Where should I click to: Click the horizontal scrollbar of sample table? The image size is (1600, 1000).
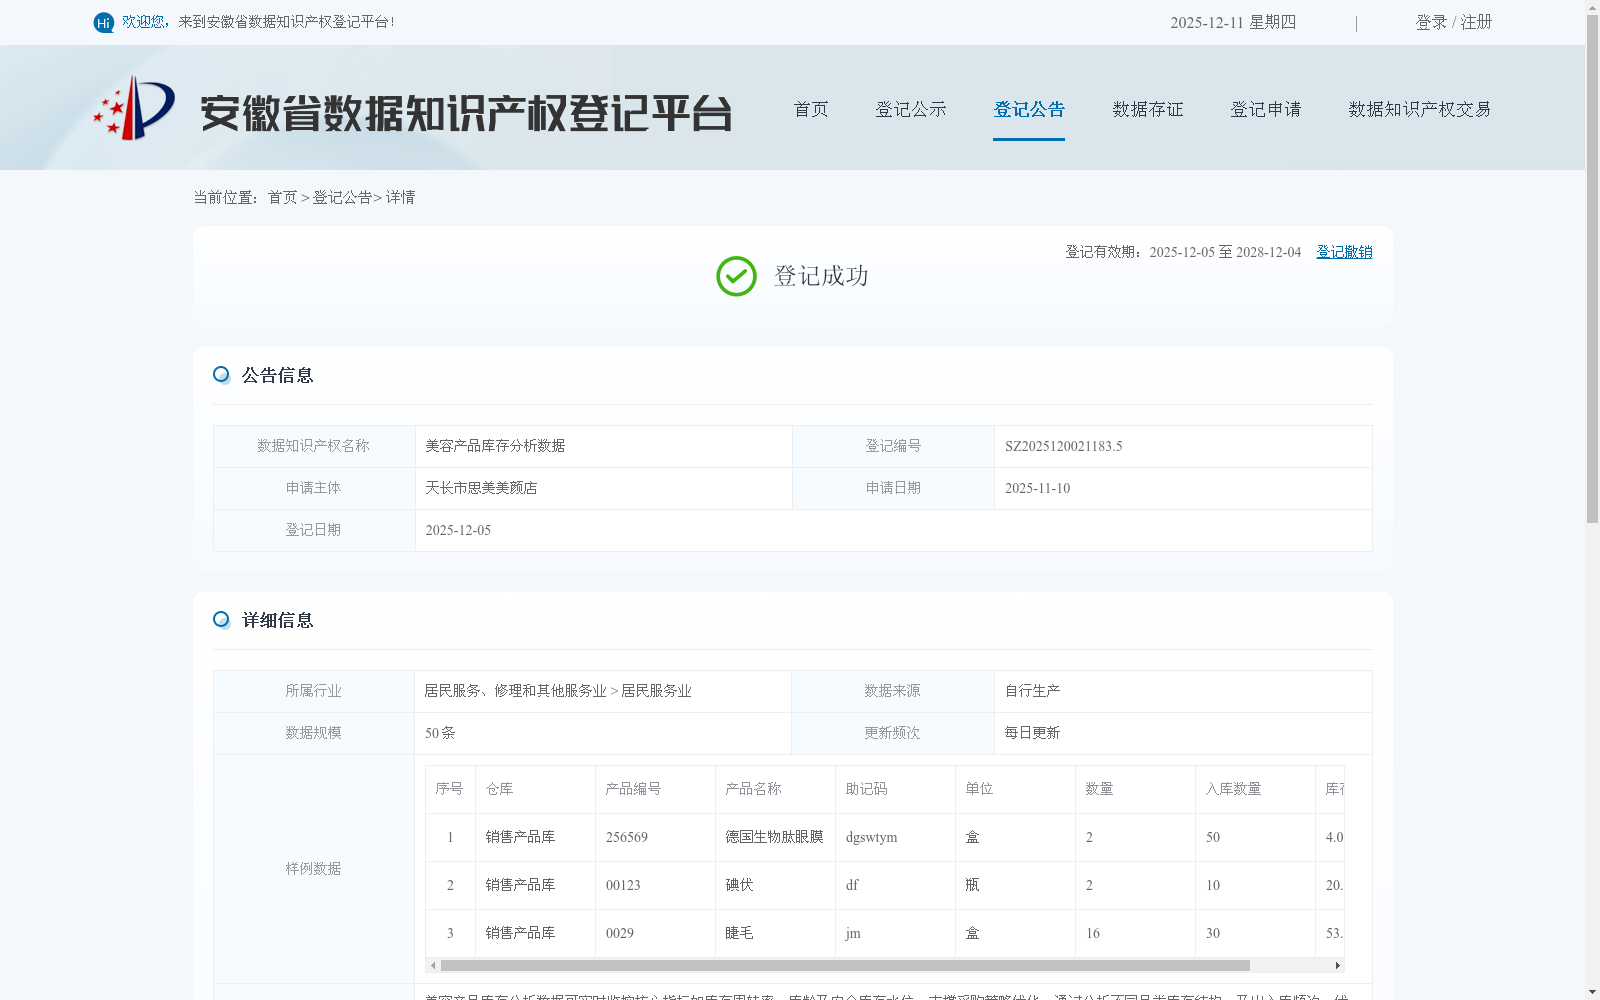point(845,965)
